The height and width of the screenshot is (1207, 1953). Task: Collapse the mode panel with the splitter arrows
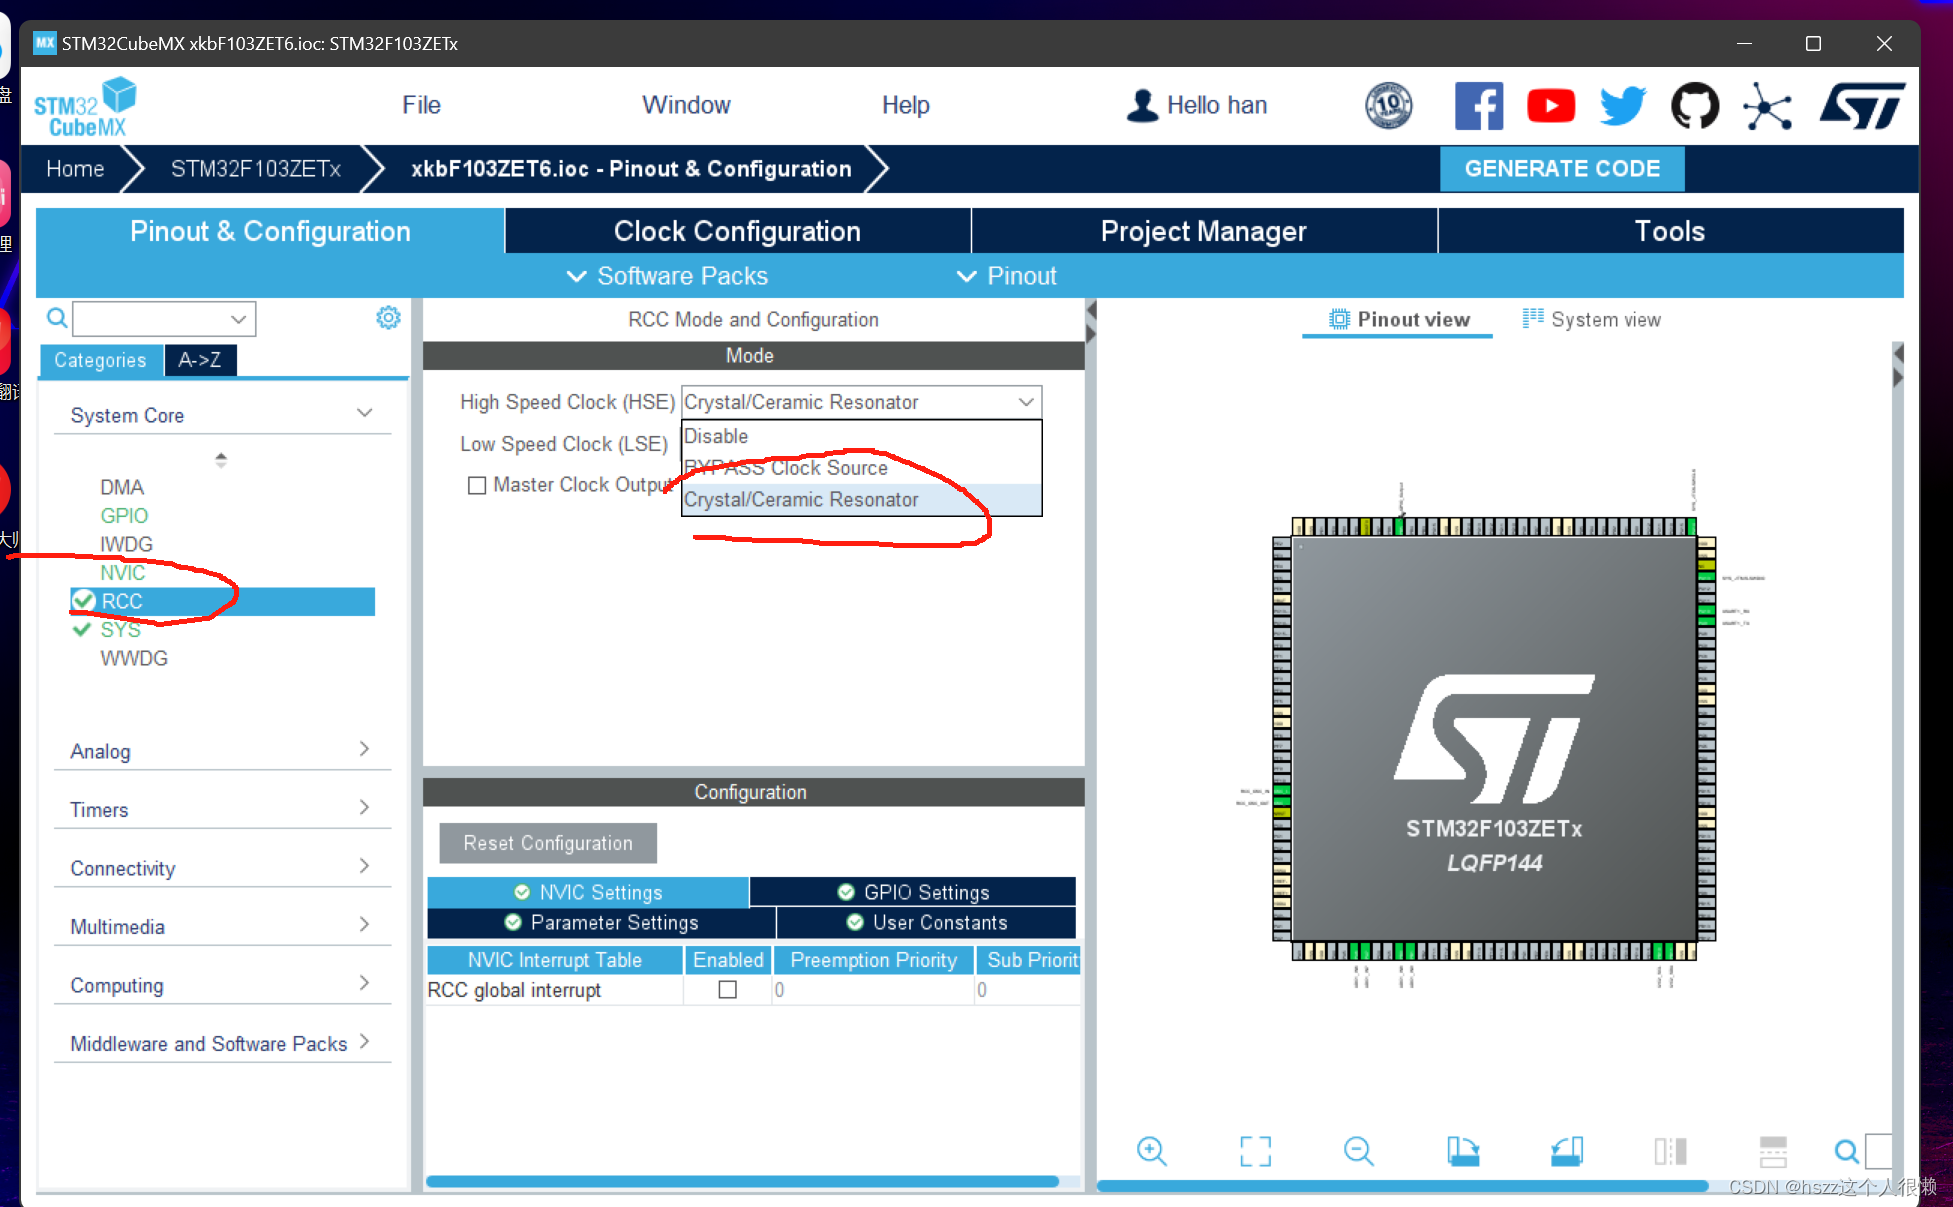[x=1091, y=321]
